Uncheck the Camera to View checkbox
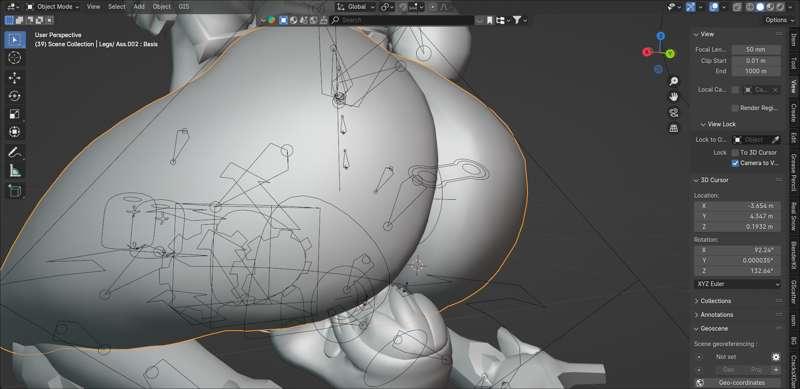This screenshot has width=800, height=389. [735, 163]
